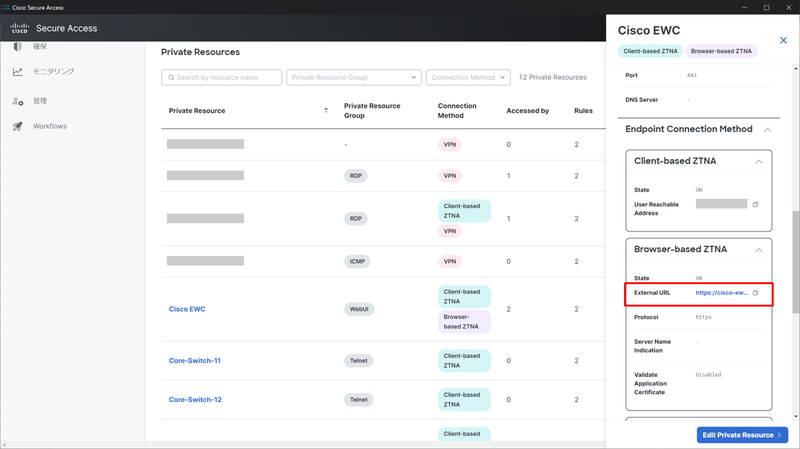Click the details panel vertical scrollbar

[795, 262]
